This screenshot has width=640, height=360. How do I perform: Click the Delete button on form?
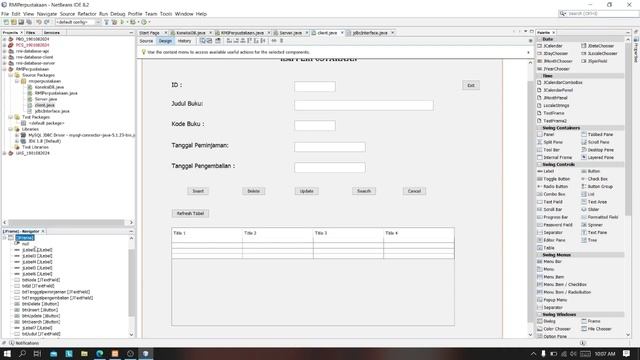click(x=253, y=191)
